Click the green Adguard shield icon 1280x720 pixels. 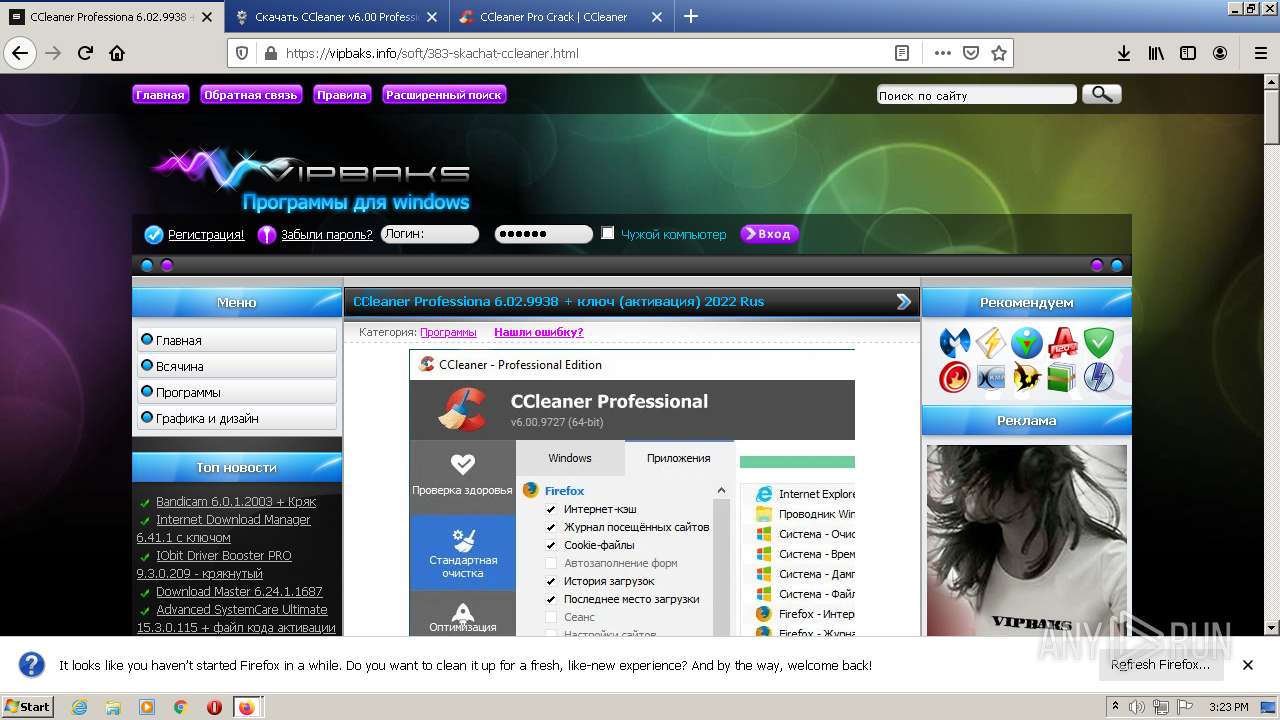point(1099,343)
